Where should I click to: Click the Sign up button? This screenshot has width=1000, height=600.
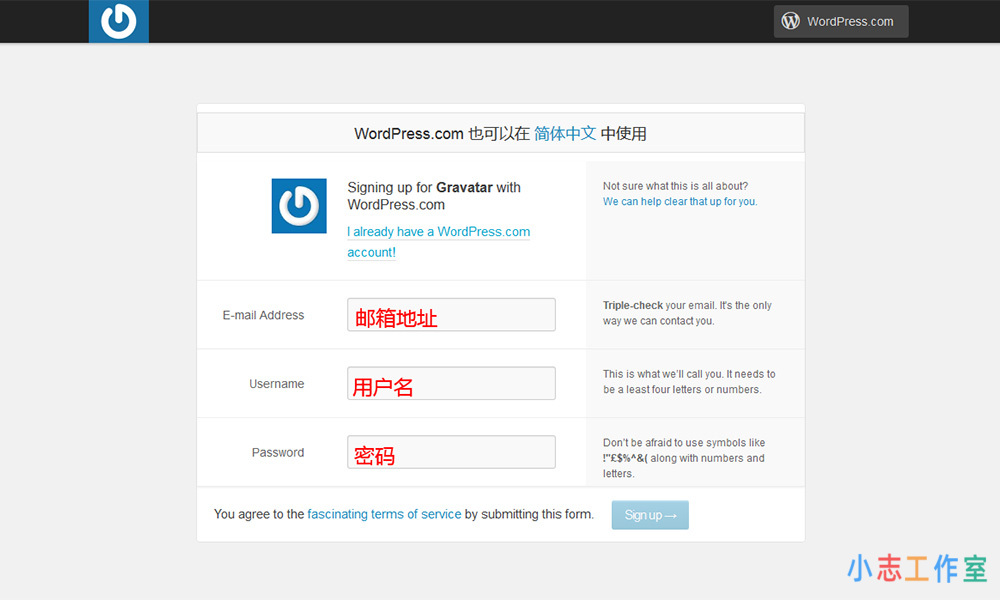650,515
